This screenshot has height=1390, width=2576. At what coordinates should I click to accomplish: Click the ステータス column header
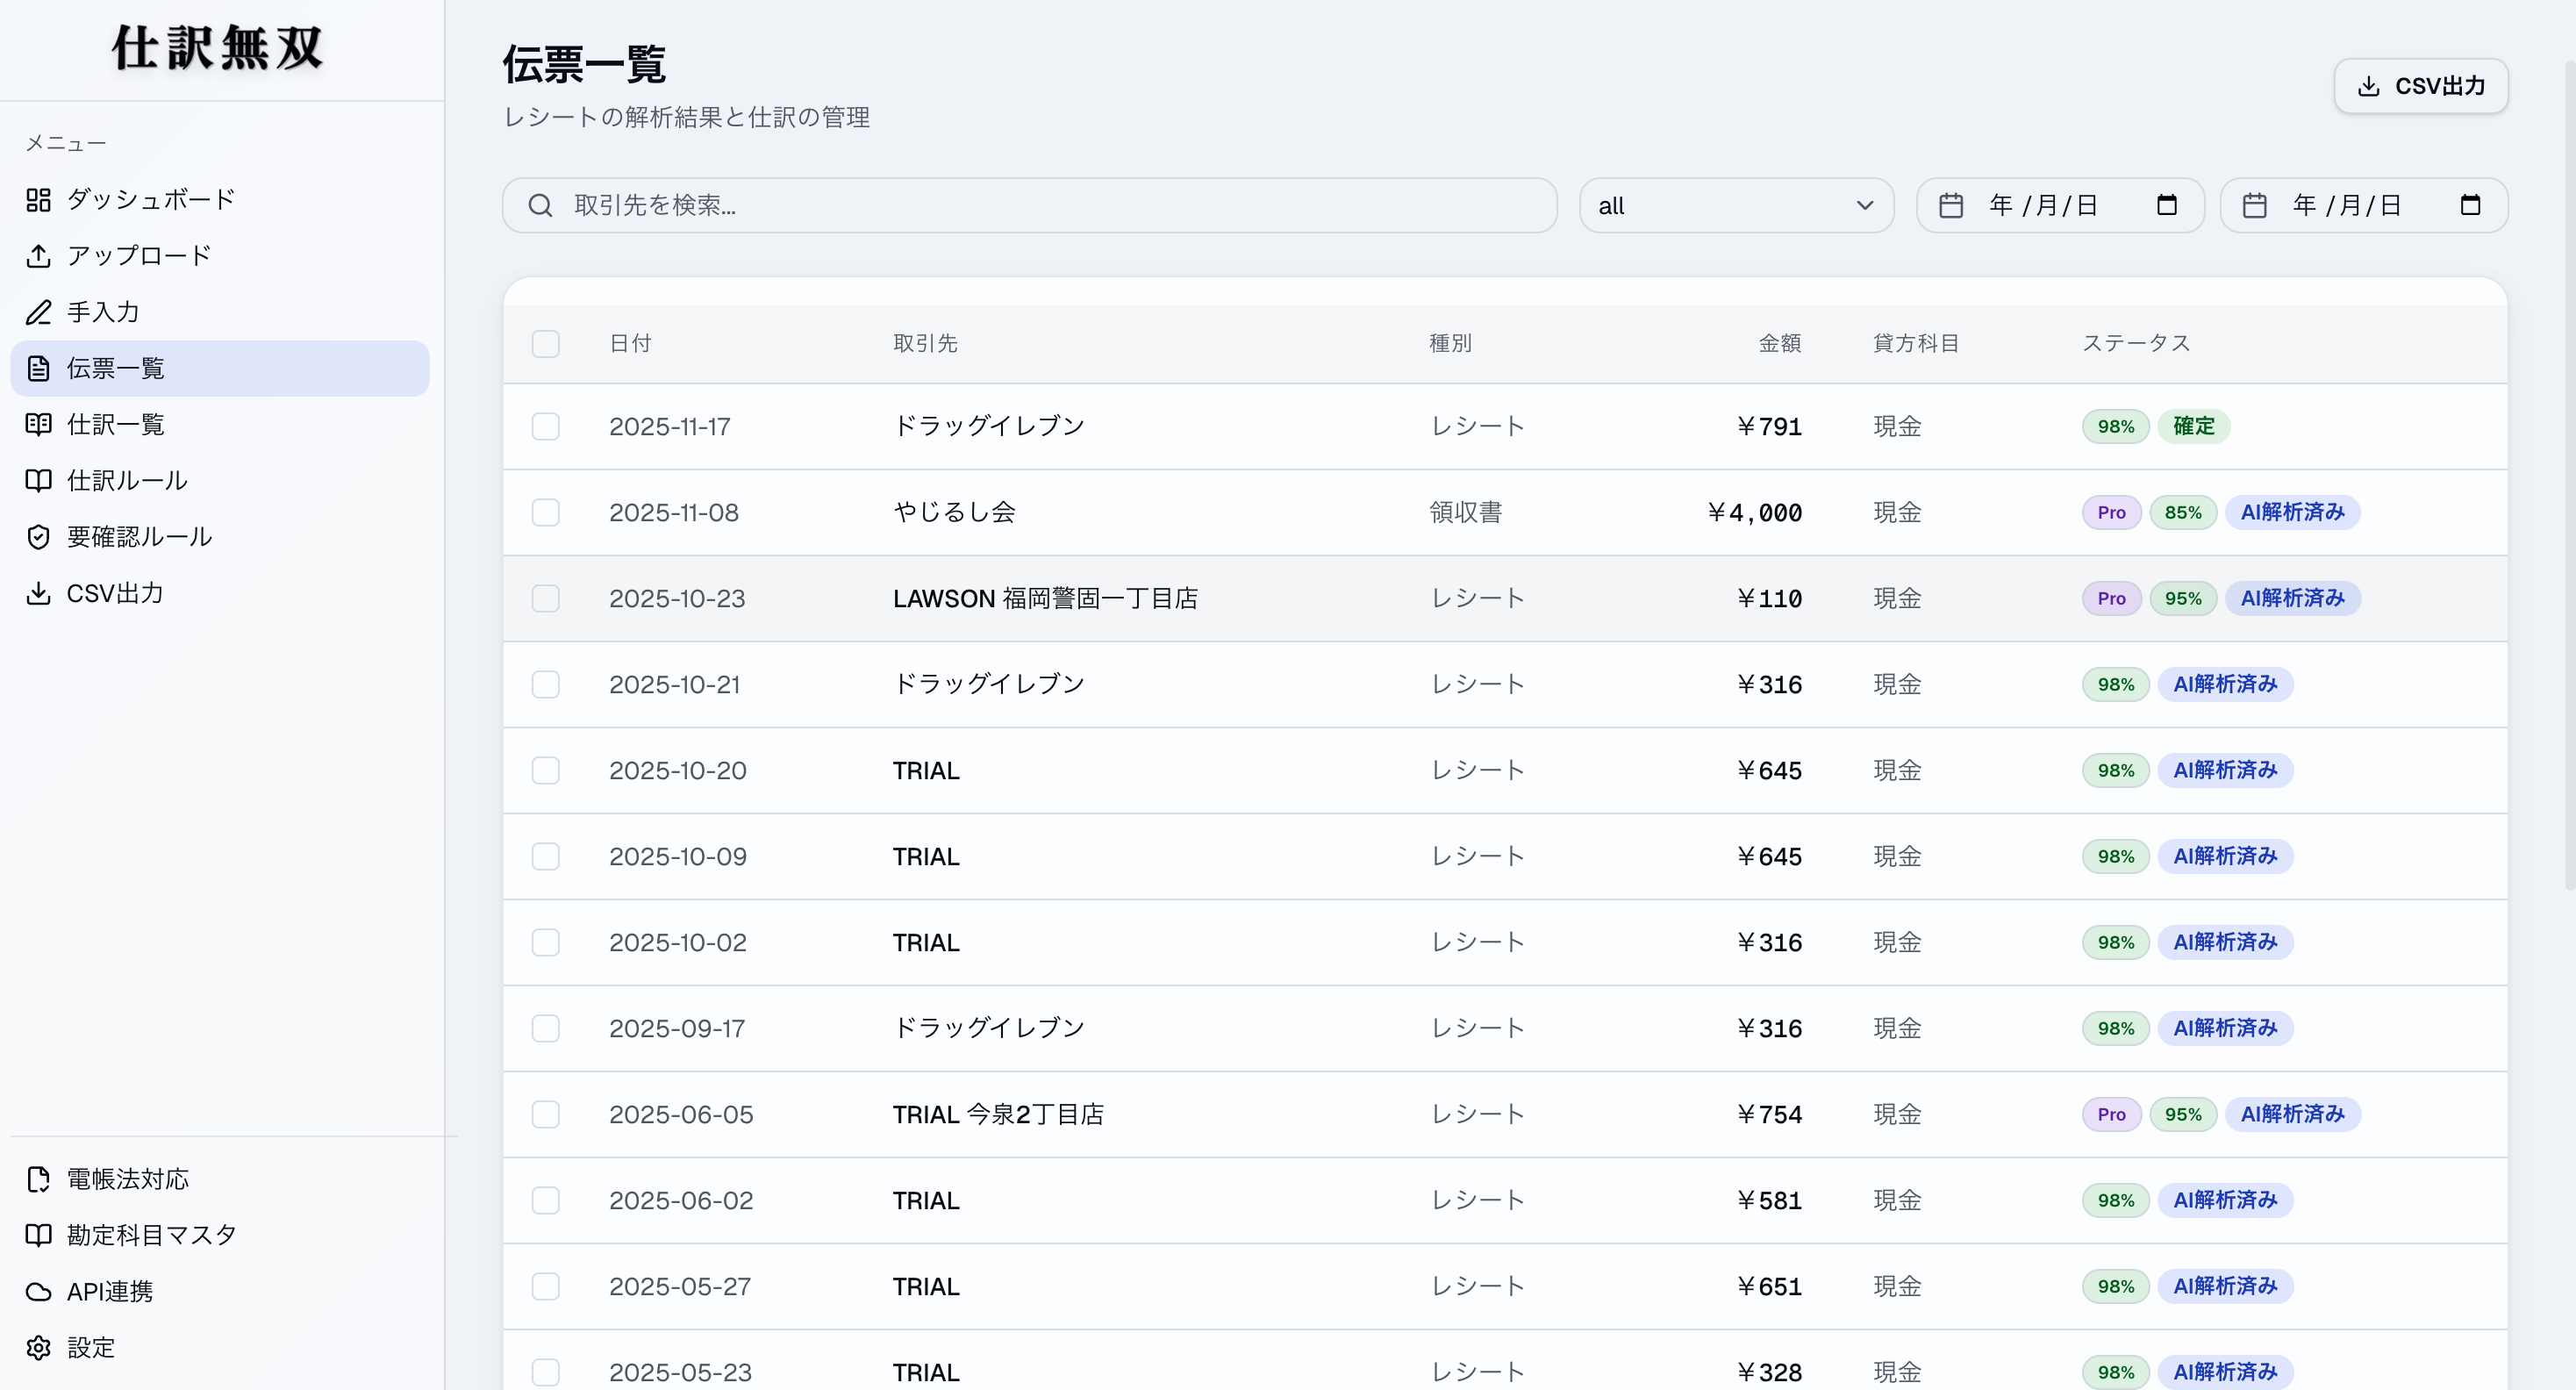pyautogui.click(x=2136, y=344)
